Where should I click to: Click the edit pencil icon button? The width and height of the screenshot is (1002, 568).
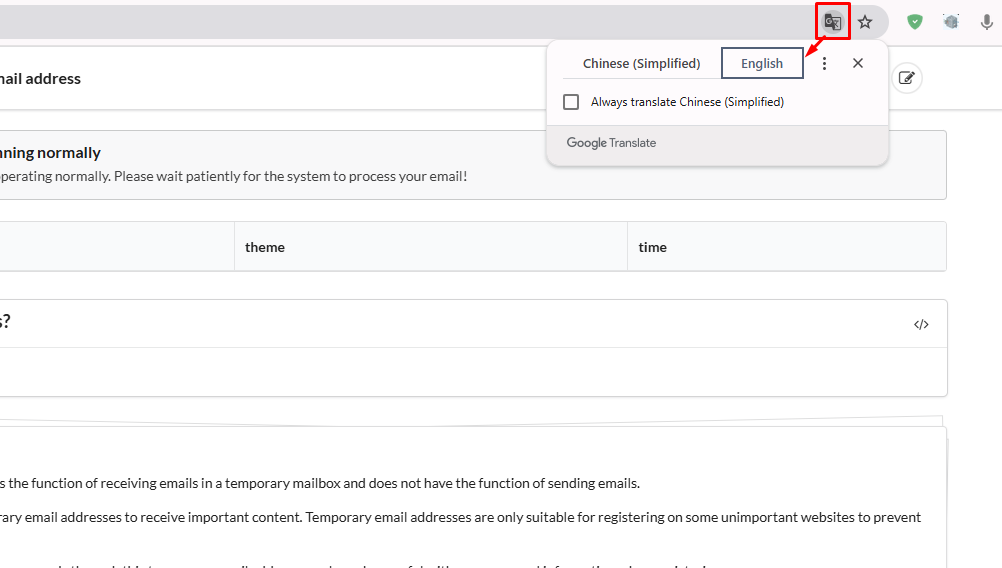pos(907,78)
